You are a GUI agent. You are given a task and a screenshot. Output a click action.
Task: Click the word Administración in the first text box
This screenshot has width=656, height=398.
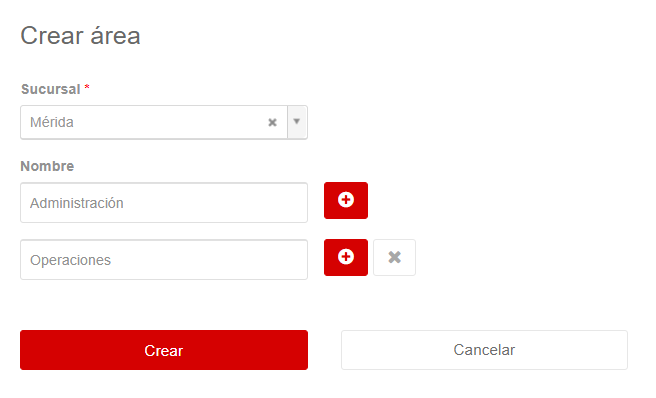click(x=77, y=203)
